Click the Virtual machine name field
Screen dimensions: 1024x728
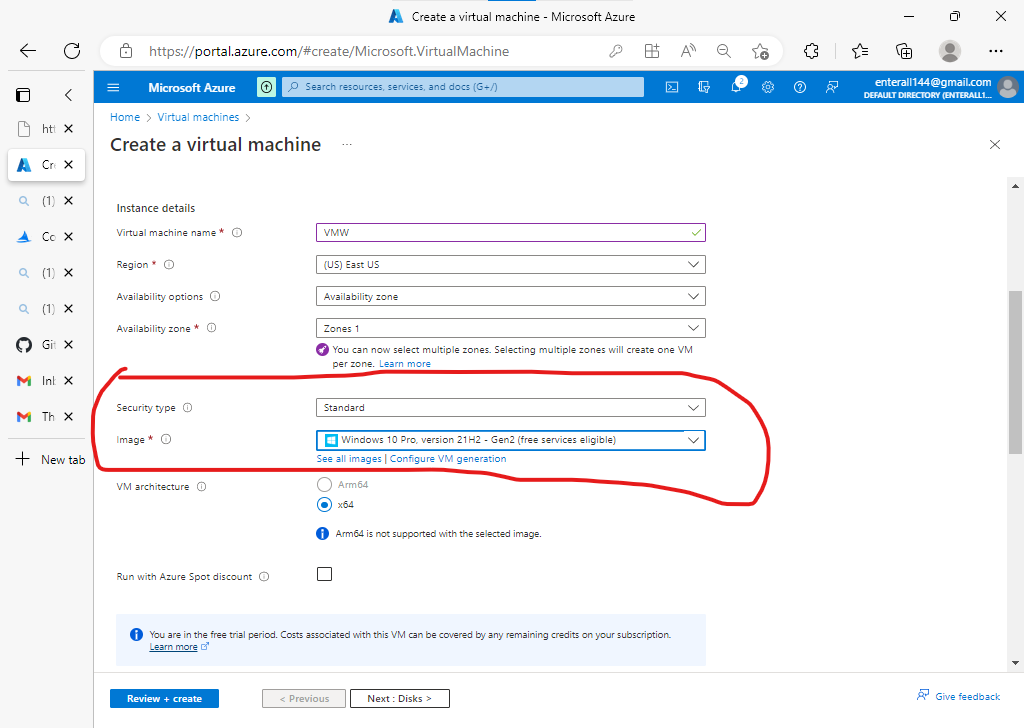click(510, 232)
